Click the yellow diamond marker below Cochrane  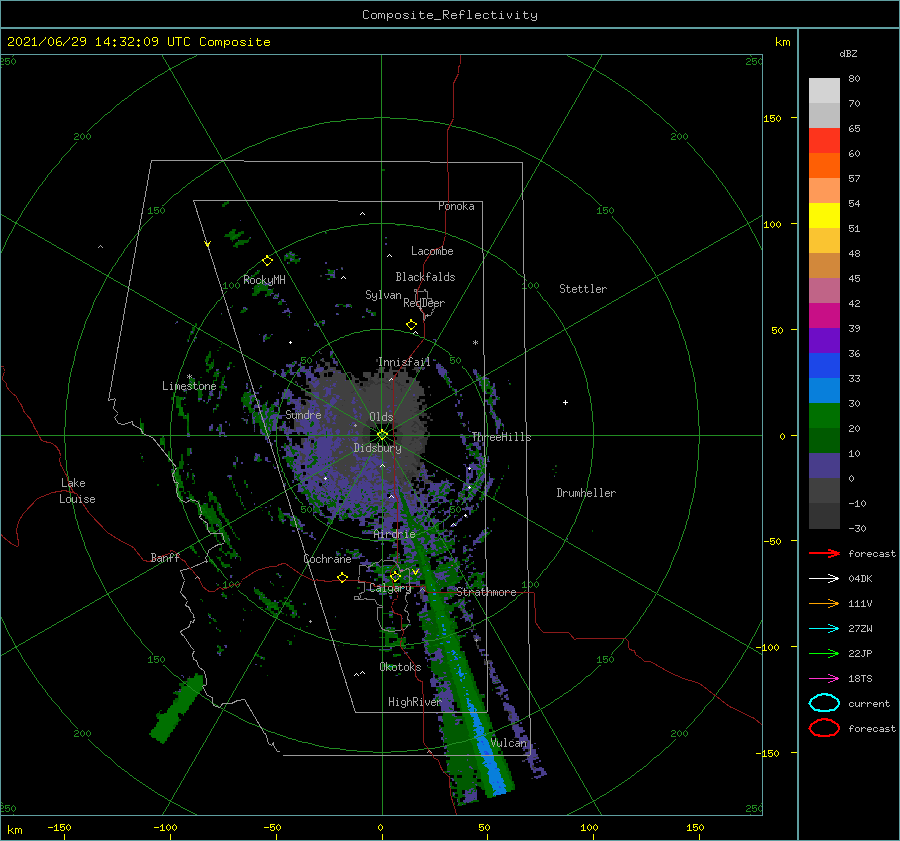point(343,577)
